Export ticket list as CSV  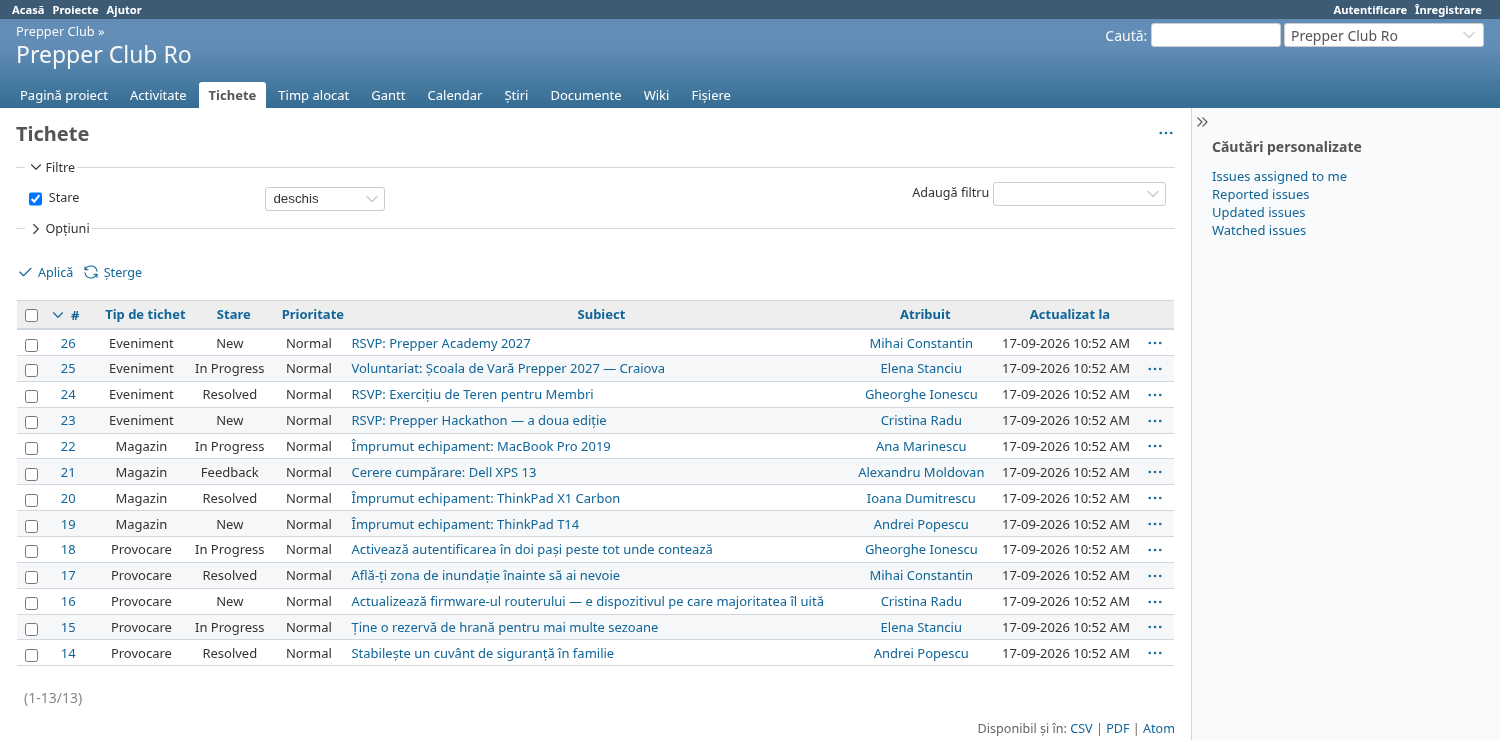[1081, 729]
